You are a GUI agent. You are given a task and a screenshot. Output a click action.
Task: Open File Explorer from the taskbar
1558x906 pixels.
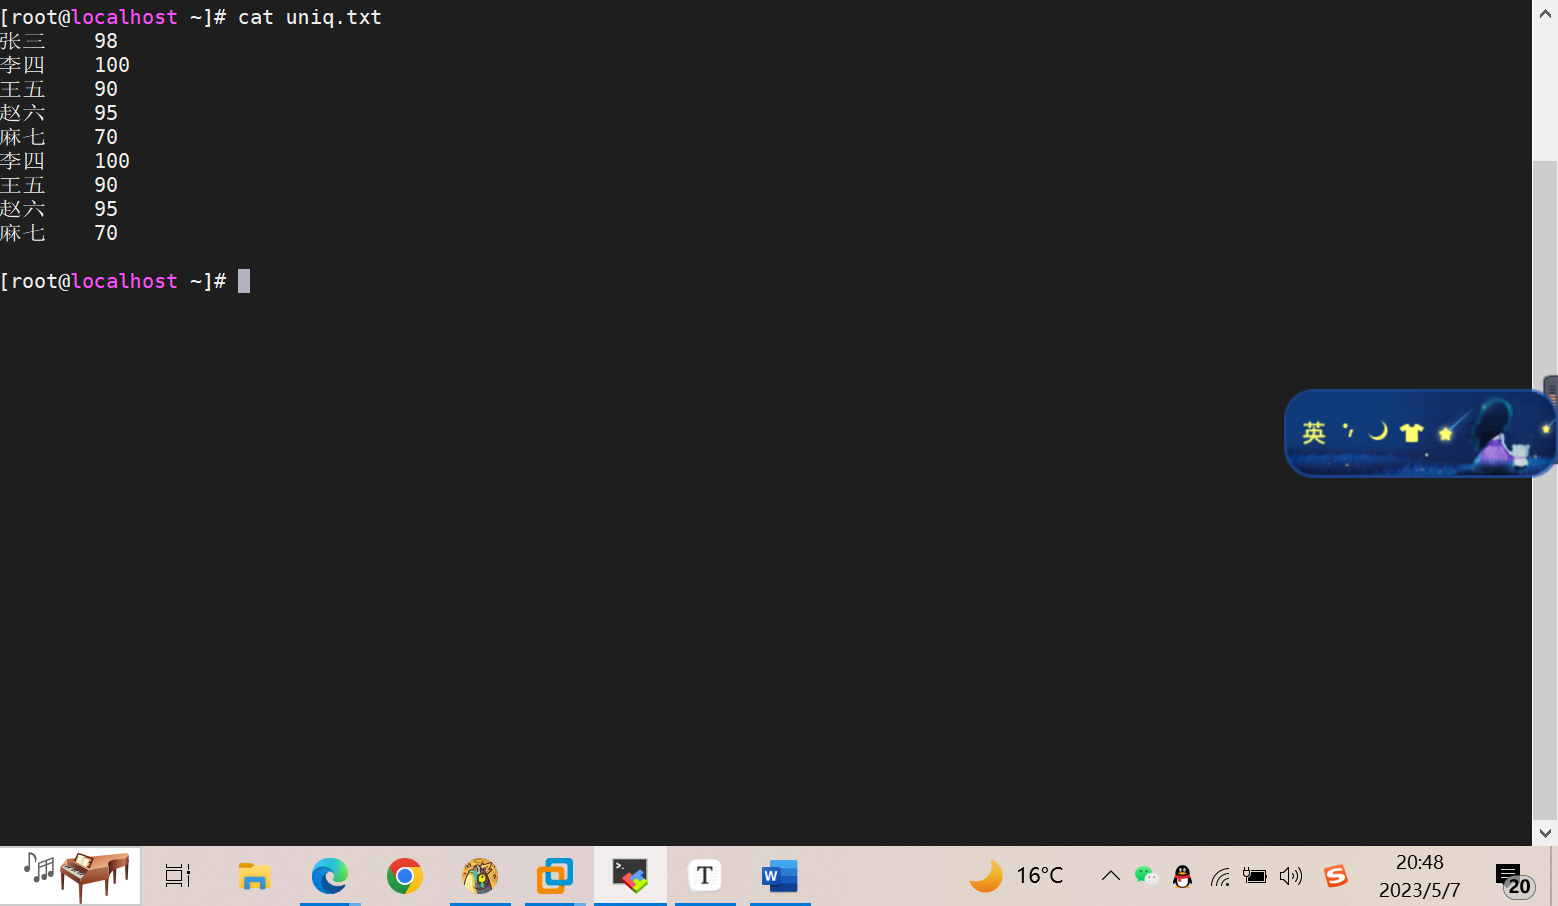click(254, 875)
